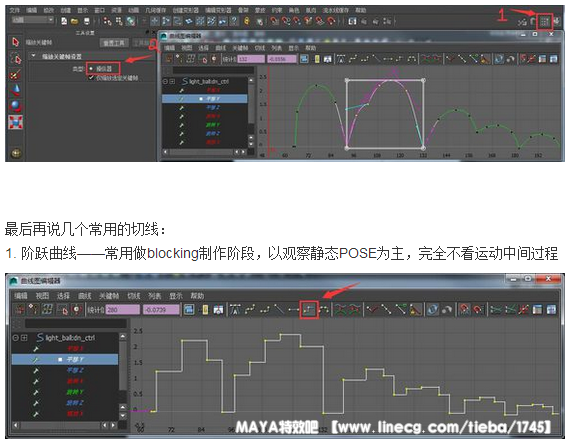Image resolution: width=585 pixels, height=444 pixels.
Task: Click Lock tangent weight icon in lower Graph Editor
Action: (x=415, y=309)
